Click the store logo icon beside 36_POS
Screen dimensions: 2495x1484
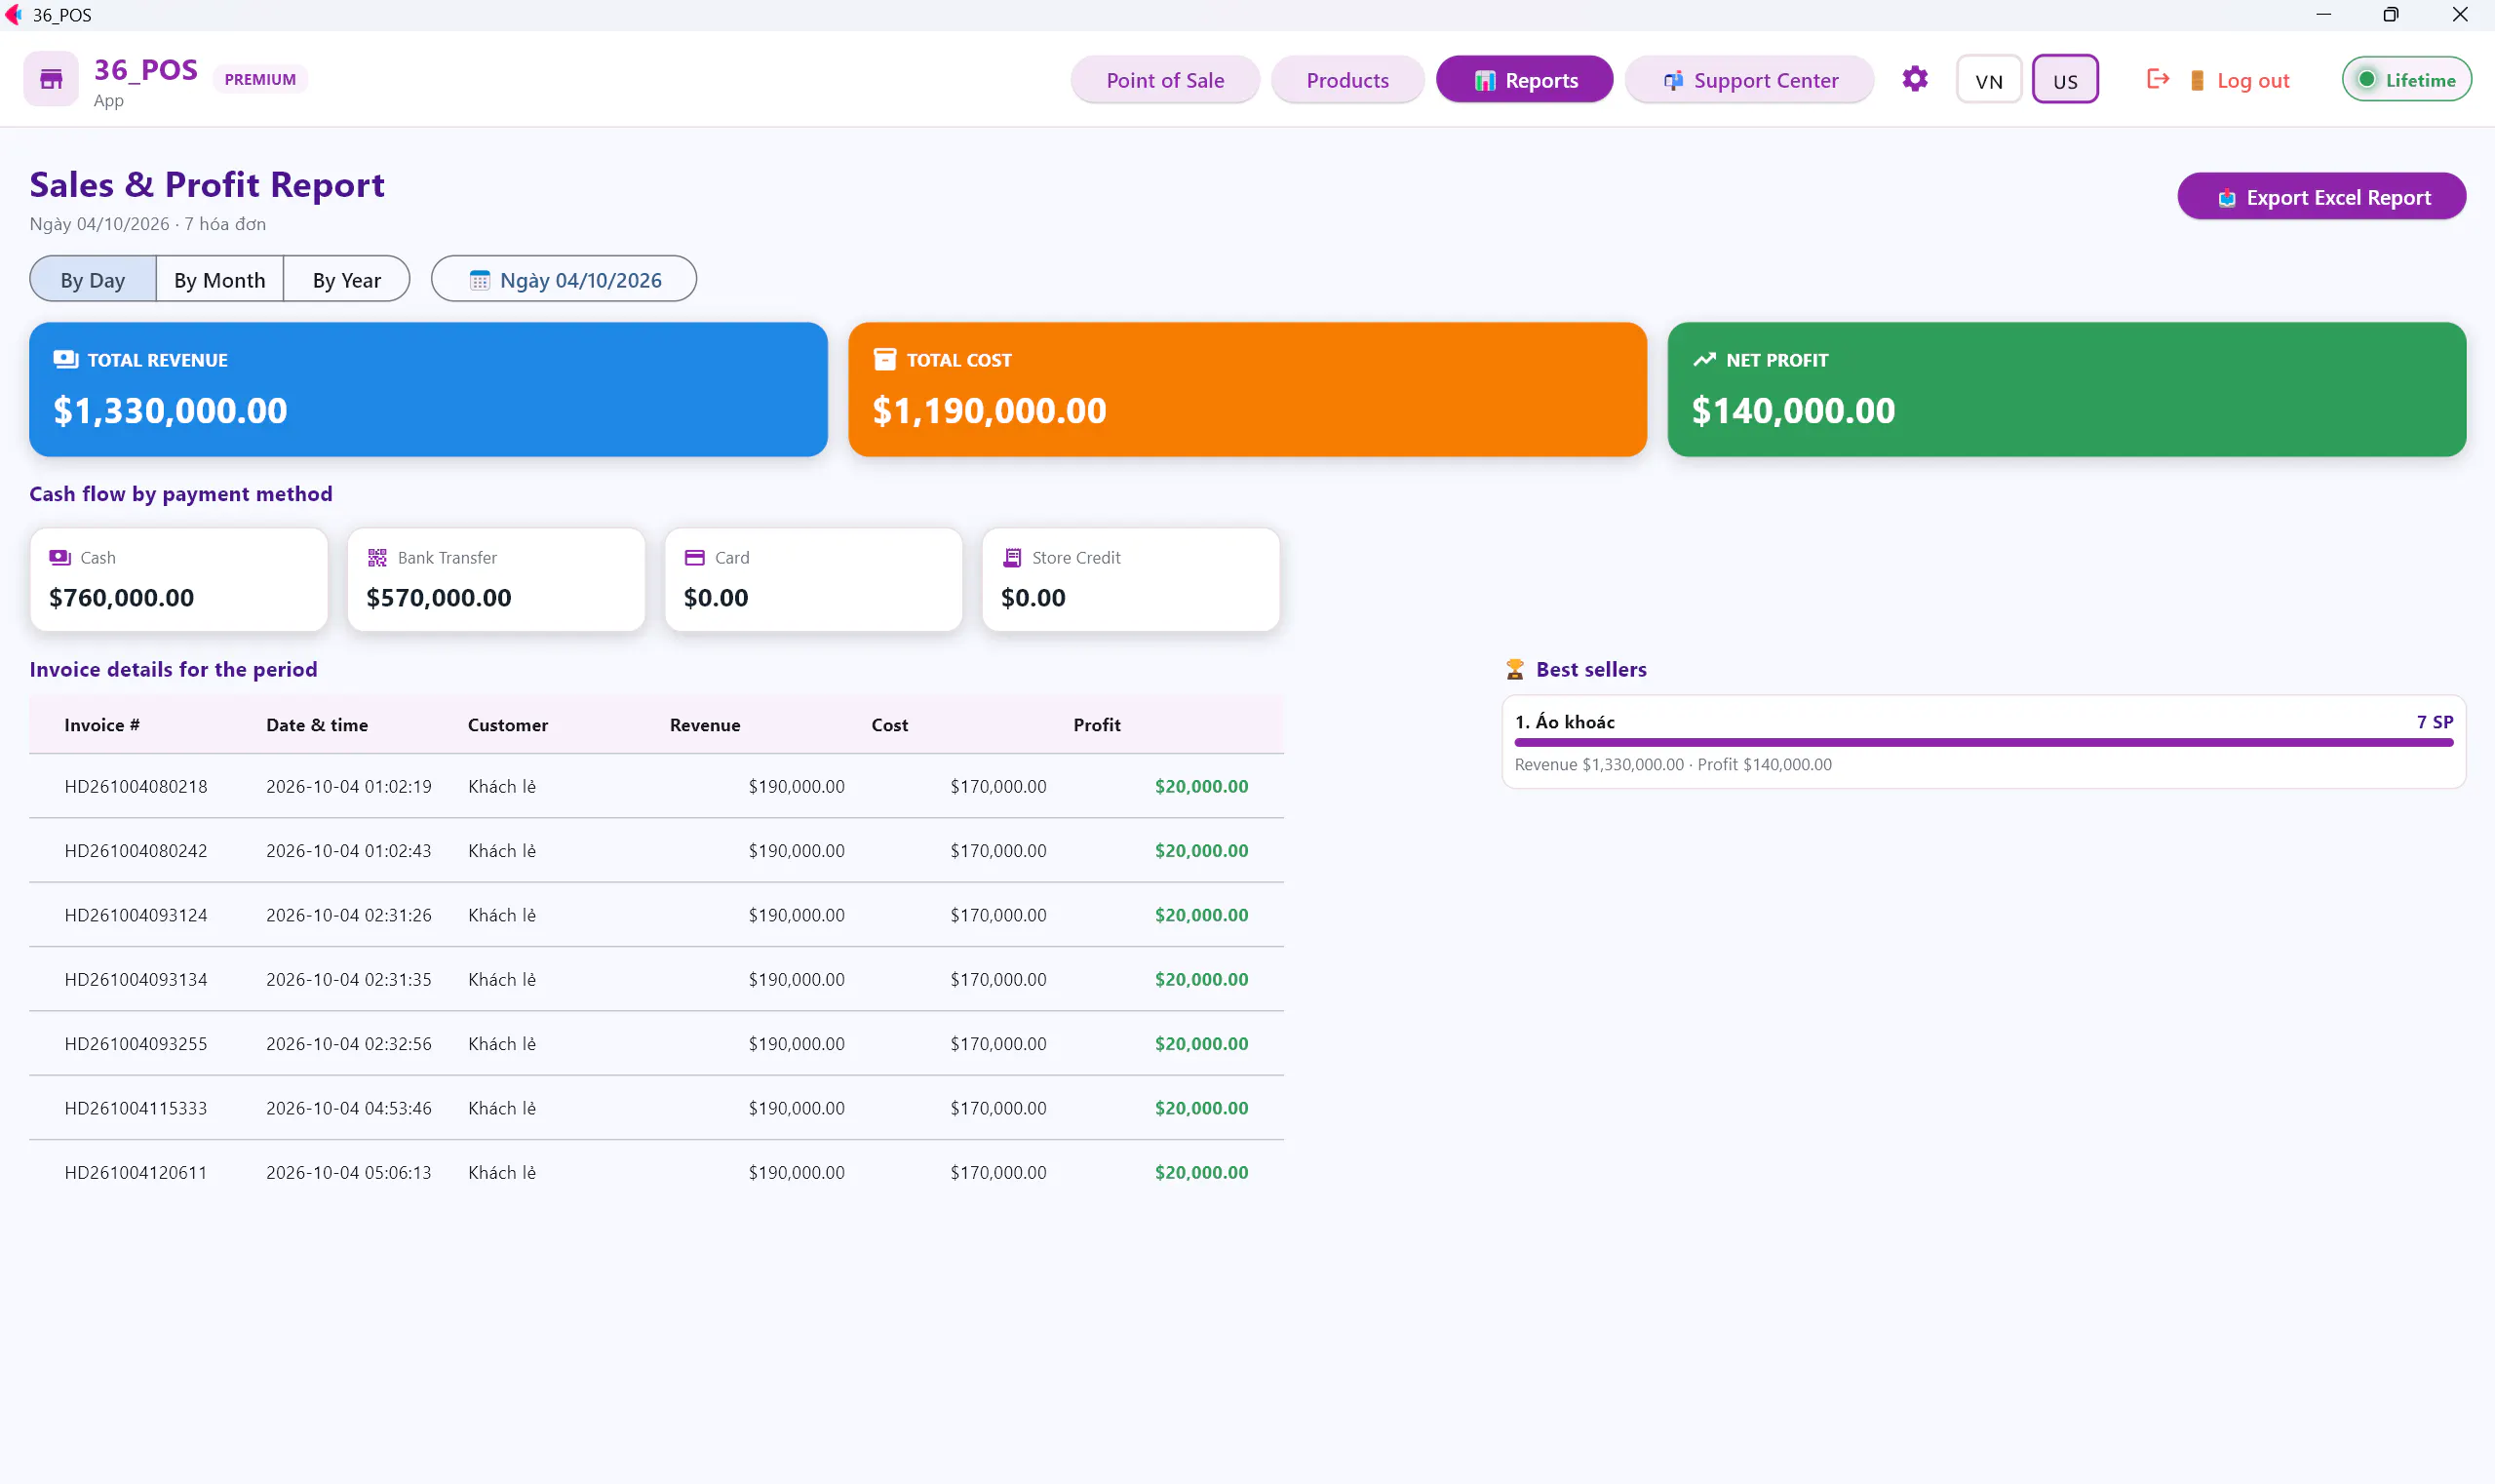pos(51,80)
